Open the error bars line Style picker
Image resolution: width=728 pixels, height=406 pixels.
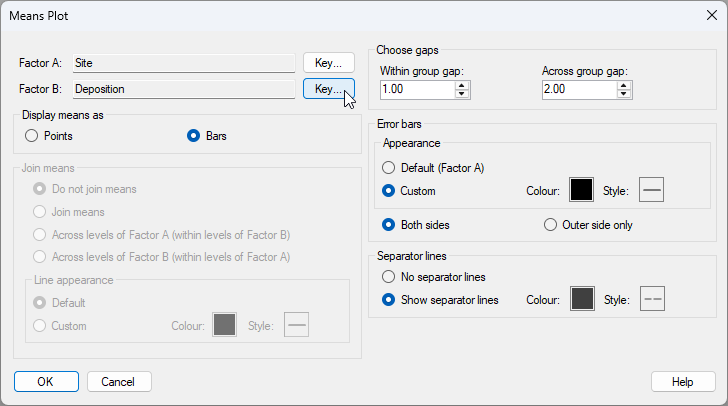click(651, 190)
